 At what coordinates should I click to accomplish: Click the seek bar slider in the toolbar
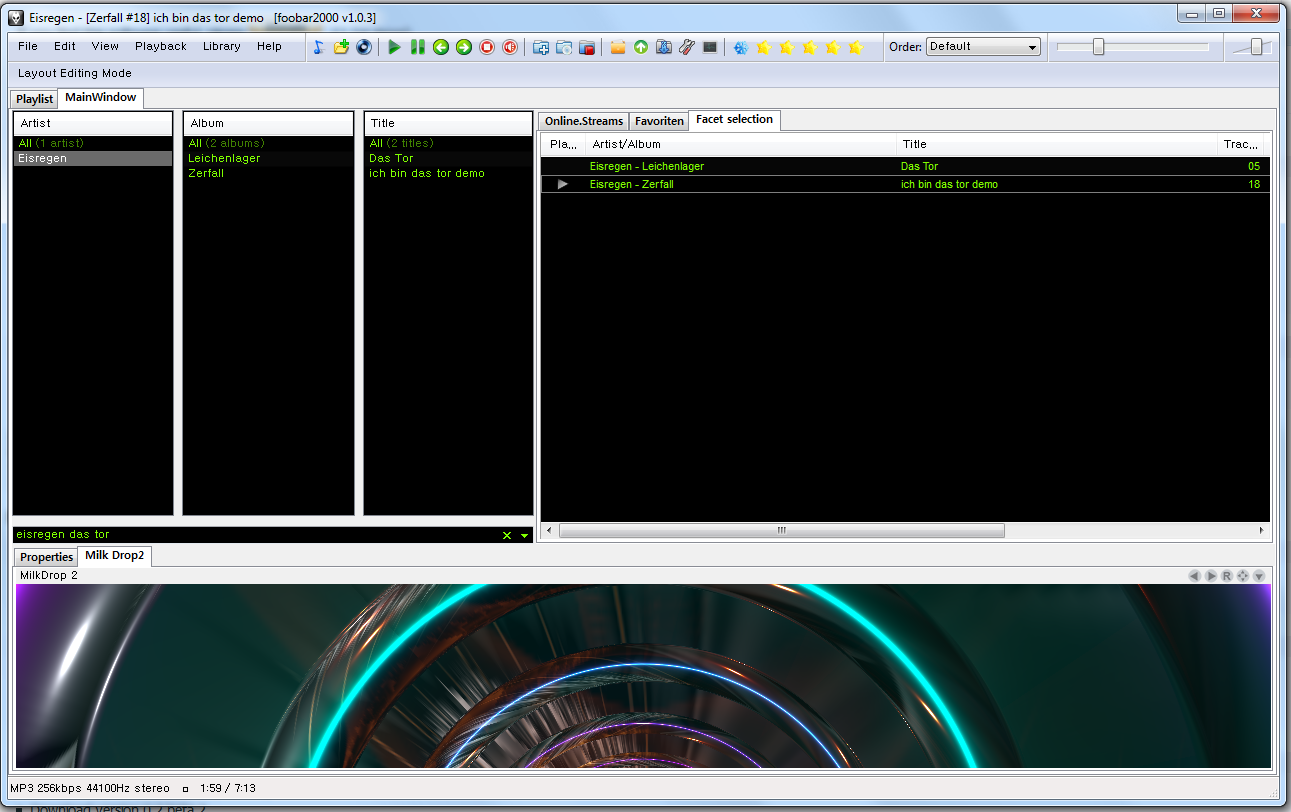click(1098, 47)
